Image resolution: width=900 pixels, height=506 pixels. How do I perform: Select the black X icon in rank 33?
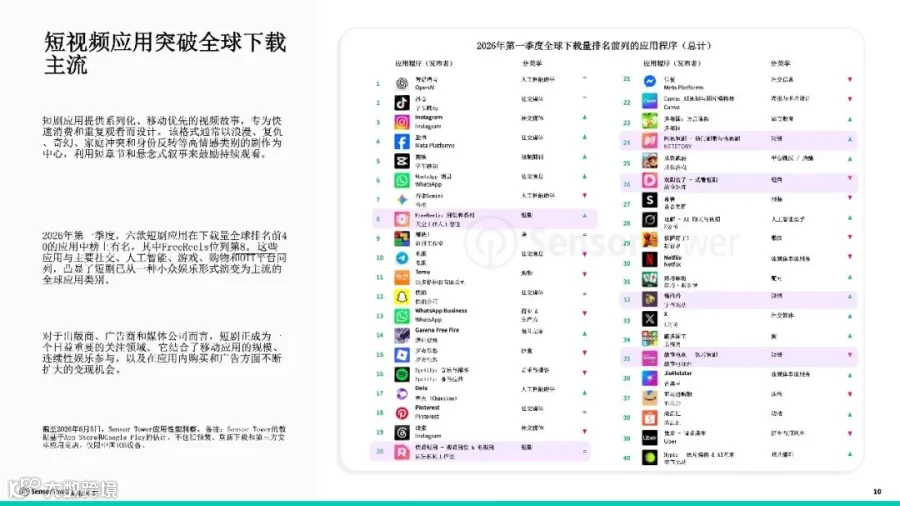(650, 319)
